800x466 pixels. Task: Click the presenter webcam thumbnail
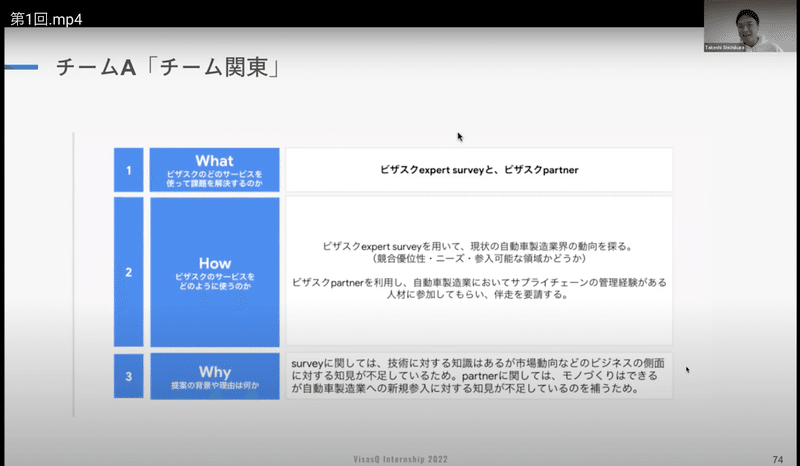[x=749, y=26]
